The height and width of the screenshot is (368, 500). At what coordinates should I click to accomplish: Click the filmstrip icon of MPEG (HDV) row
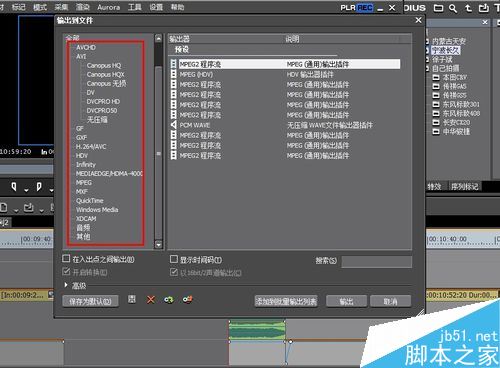click(x=174, y=74)
